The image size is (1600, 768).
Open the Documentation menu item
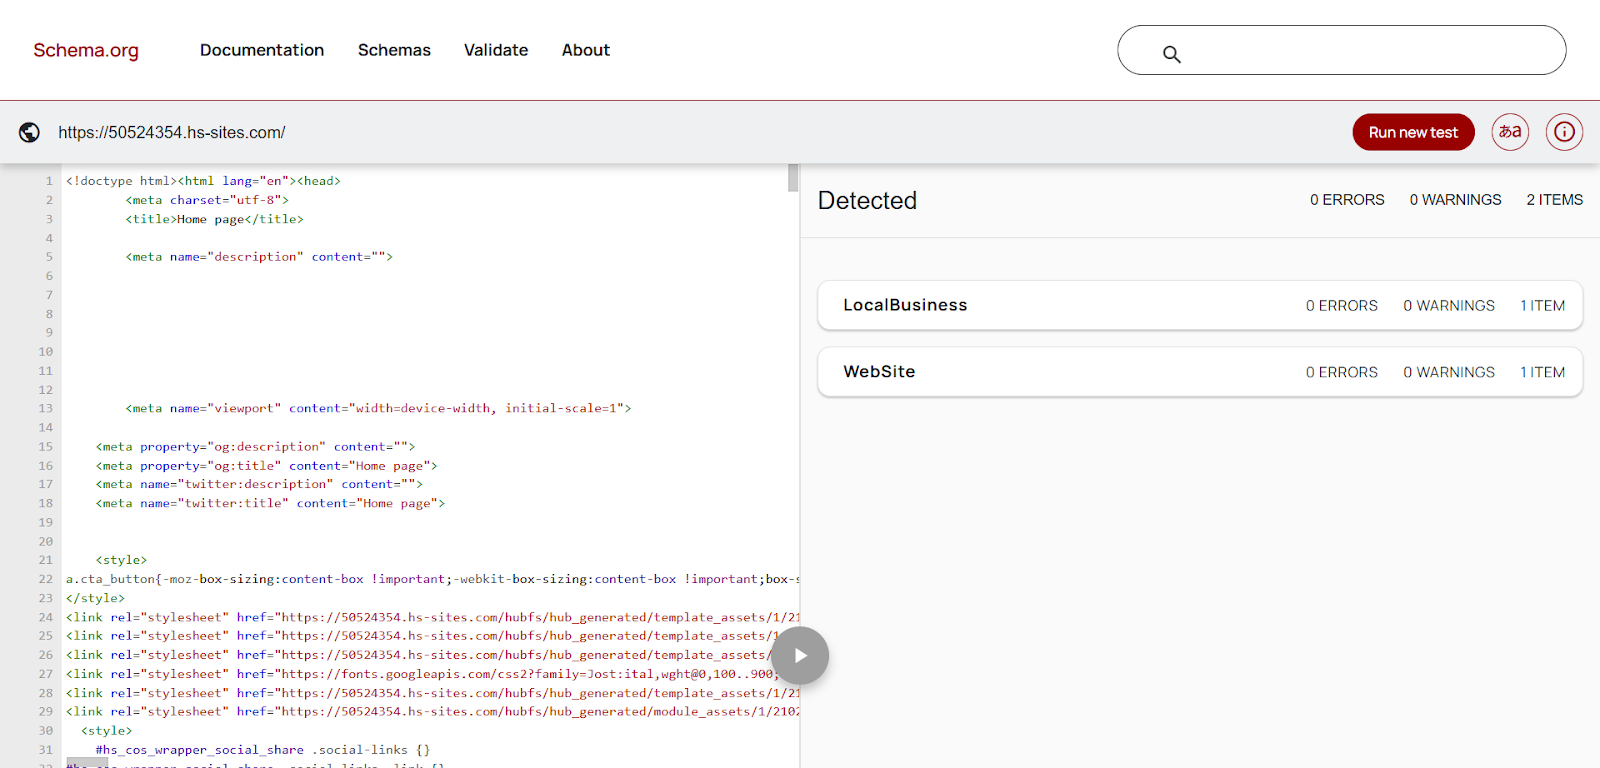coord(262,50)
